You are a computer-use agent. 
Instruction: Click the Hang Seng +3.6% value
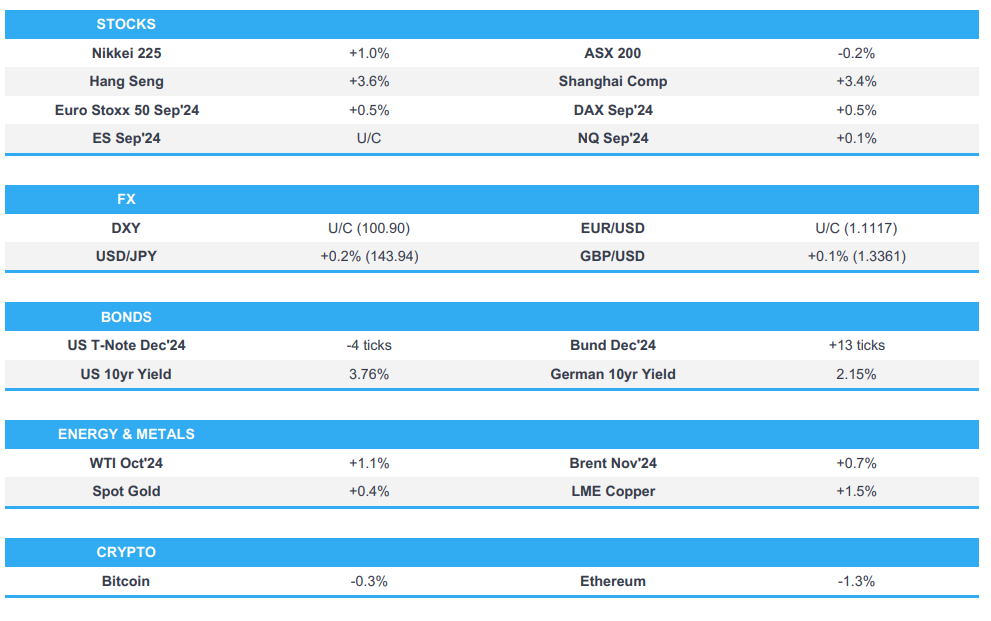(369, 81)
